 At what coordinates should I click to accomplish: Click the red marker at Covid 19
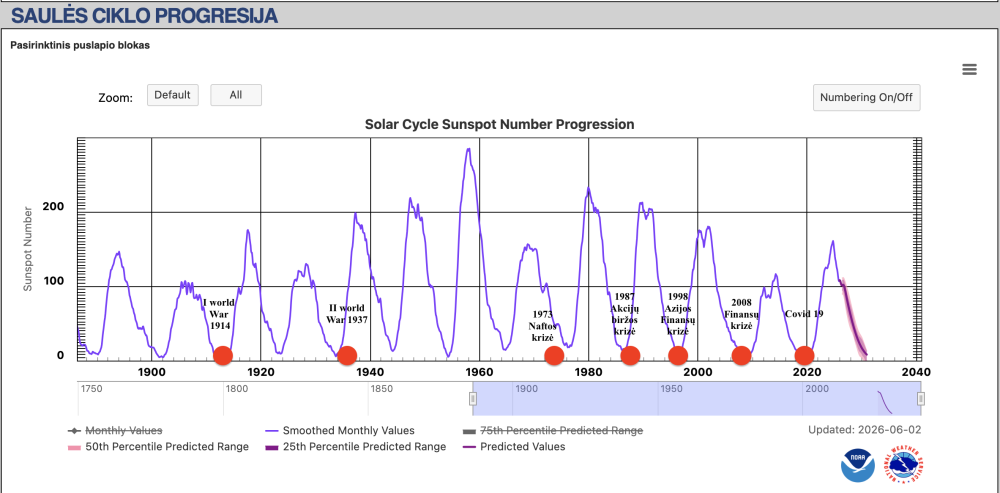804,355
